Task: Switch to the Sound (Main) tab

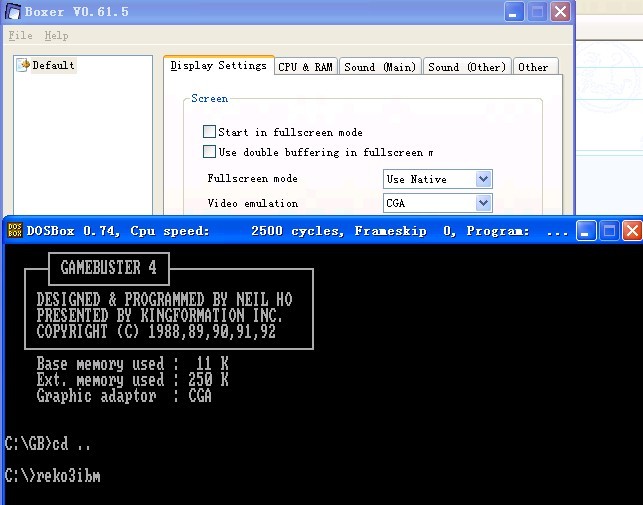Action: pos(379,67)
